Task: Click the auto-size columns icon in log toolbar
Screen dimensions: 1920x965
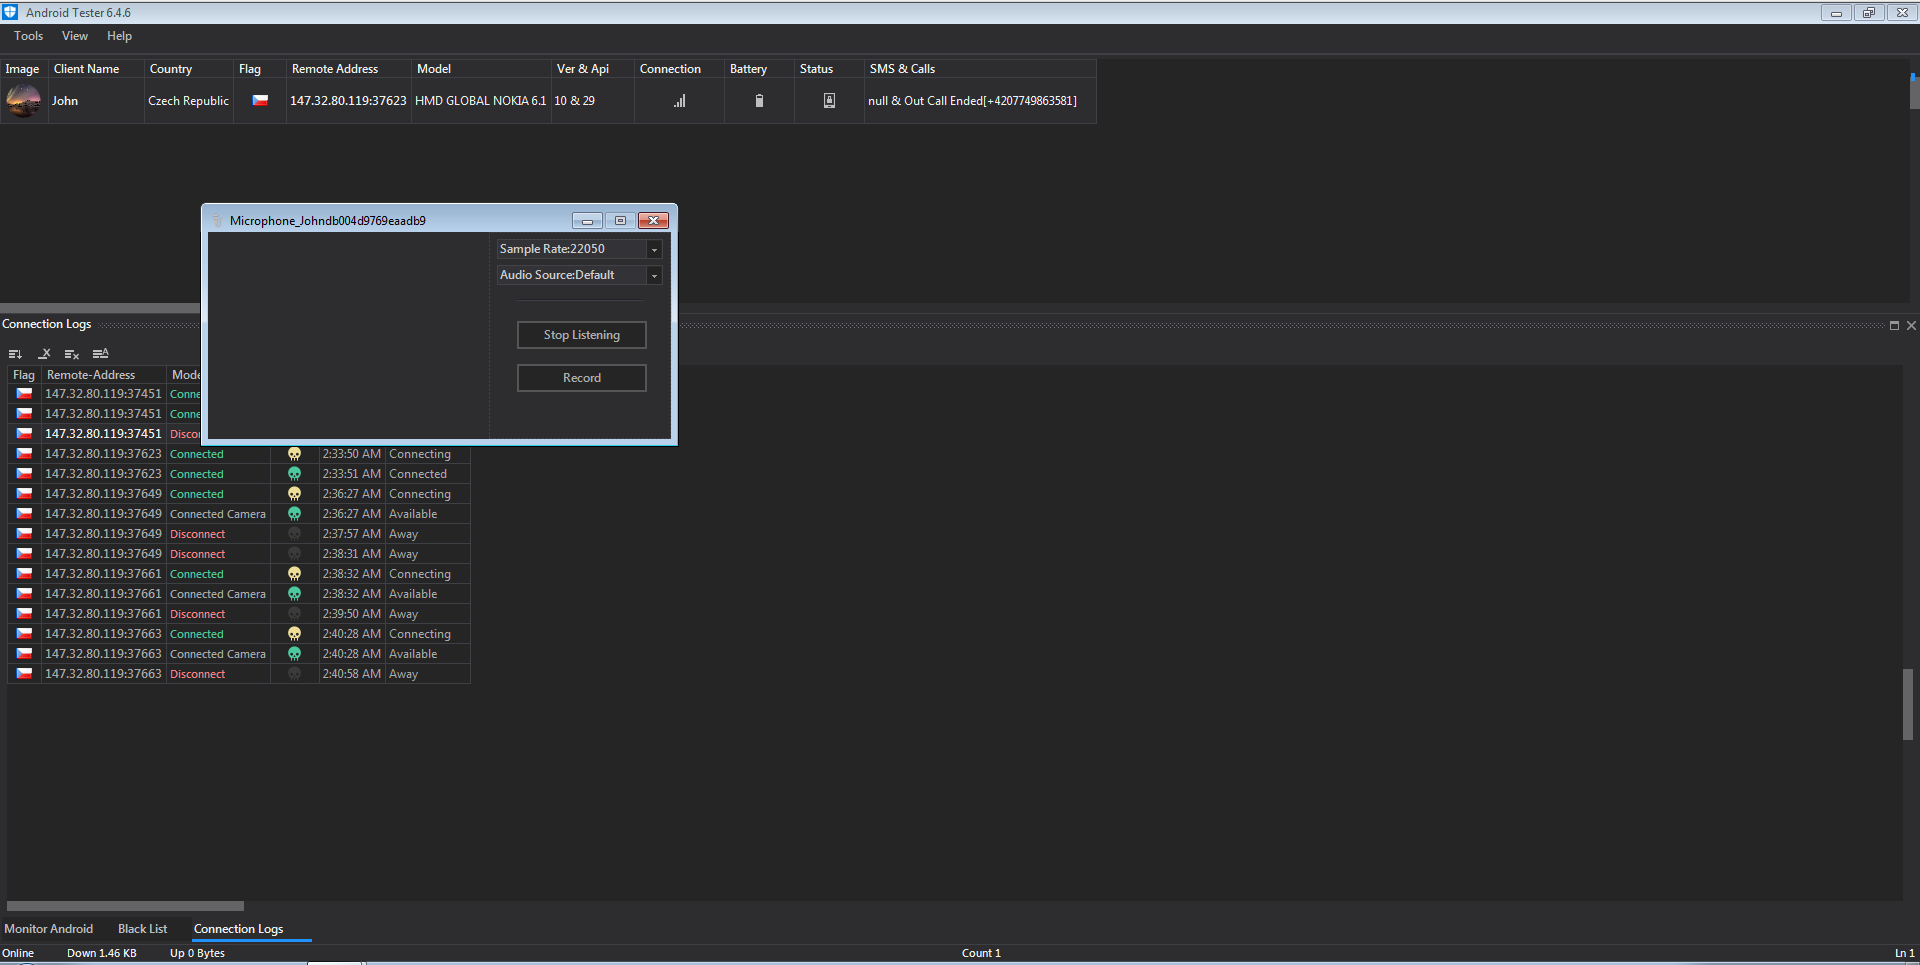Action: [100, 354]
